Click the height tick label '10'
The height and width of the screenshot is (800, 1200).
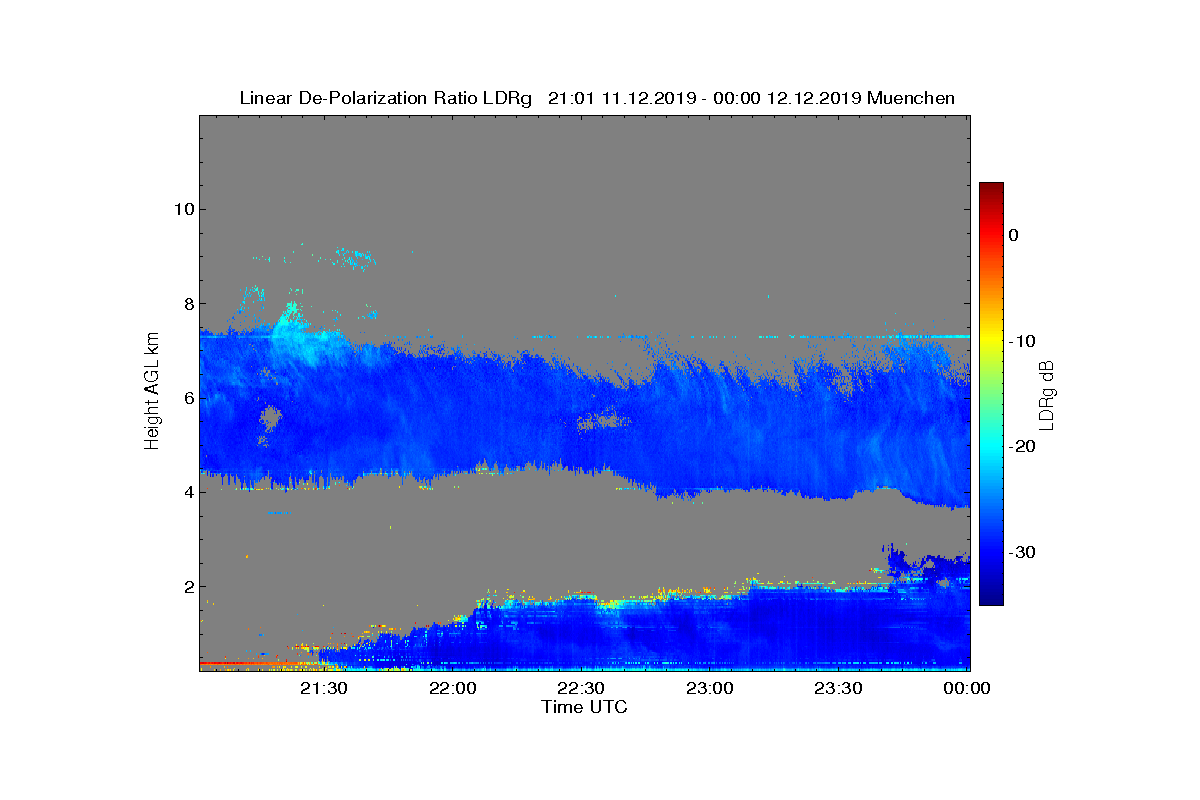[x=183, y=209]
